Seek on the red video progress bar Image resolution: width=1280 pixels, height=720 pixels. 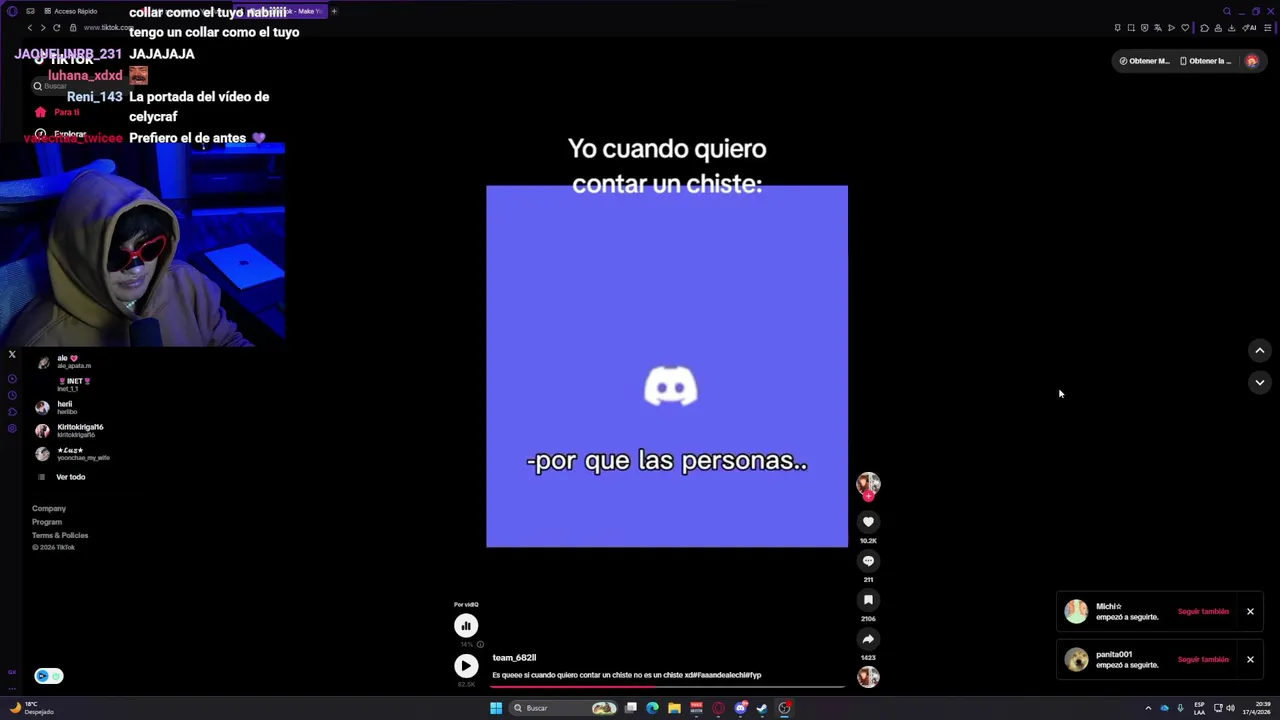[668, 686]
